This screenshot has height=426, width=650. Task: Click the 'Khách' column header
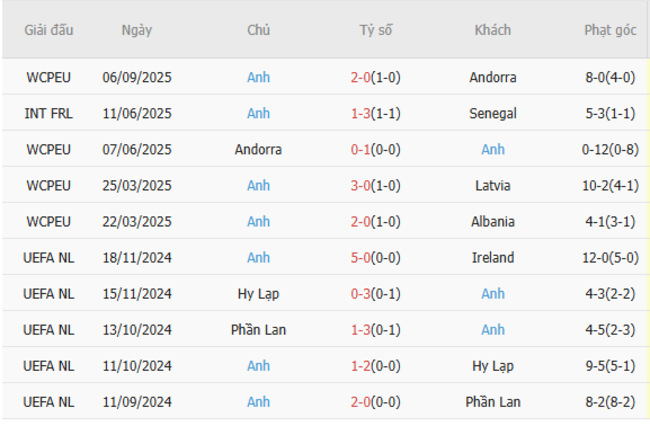point(492,30)
